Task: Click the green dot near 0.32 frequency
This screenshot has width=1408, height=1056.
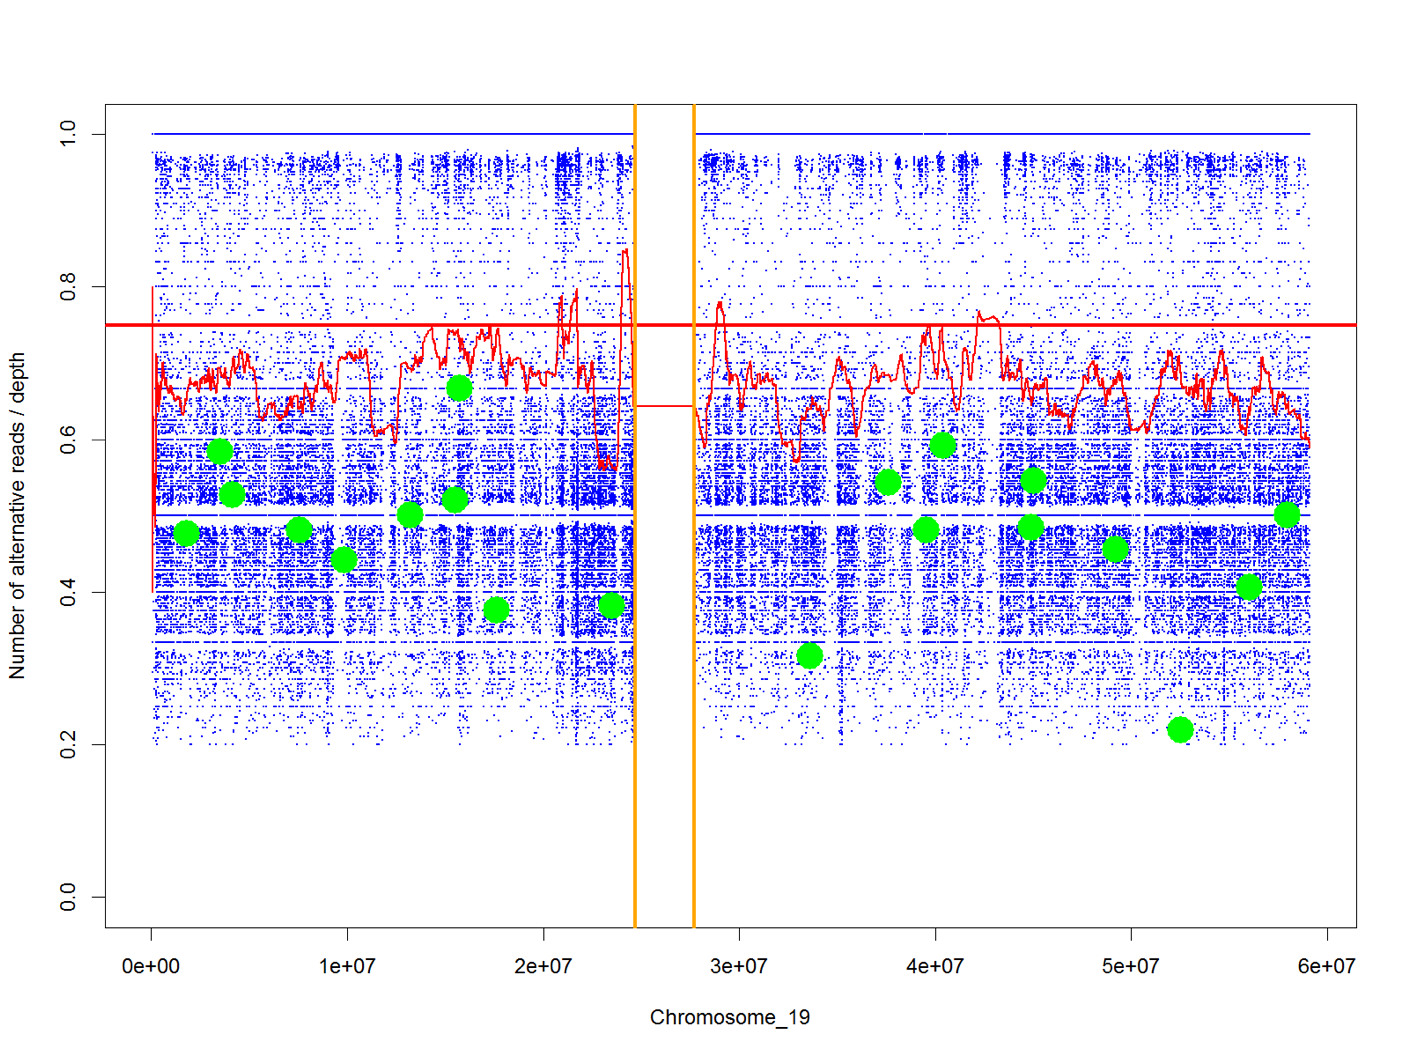Action: click(811, 655)
